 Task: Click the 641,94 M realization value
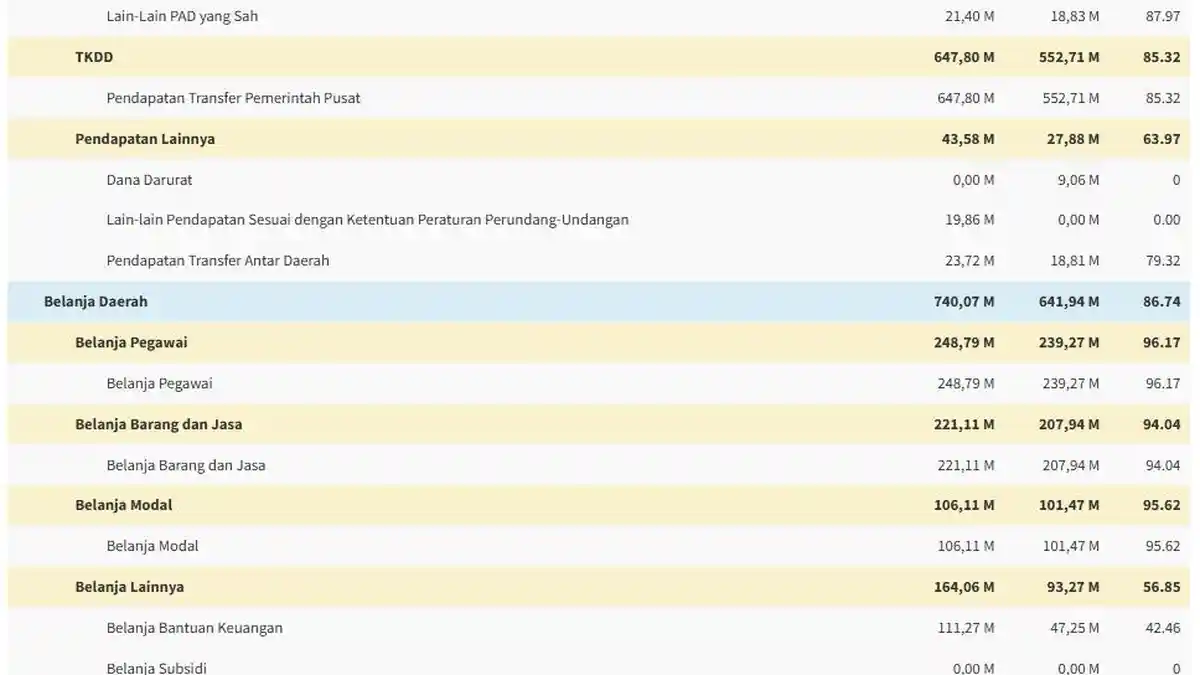[1069, 301]
